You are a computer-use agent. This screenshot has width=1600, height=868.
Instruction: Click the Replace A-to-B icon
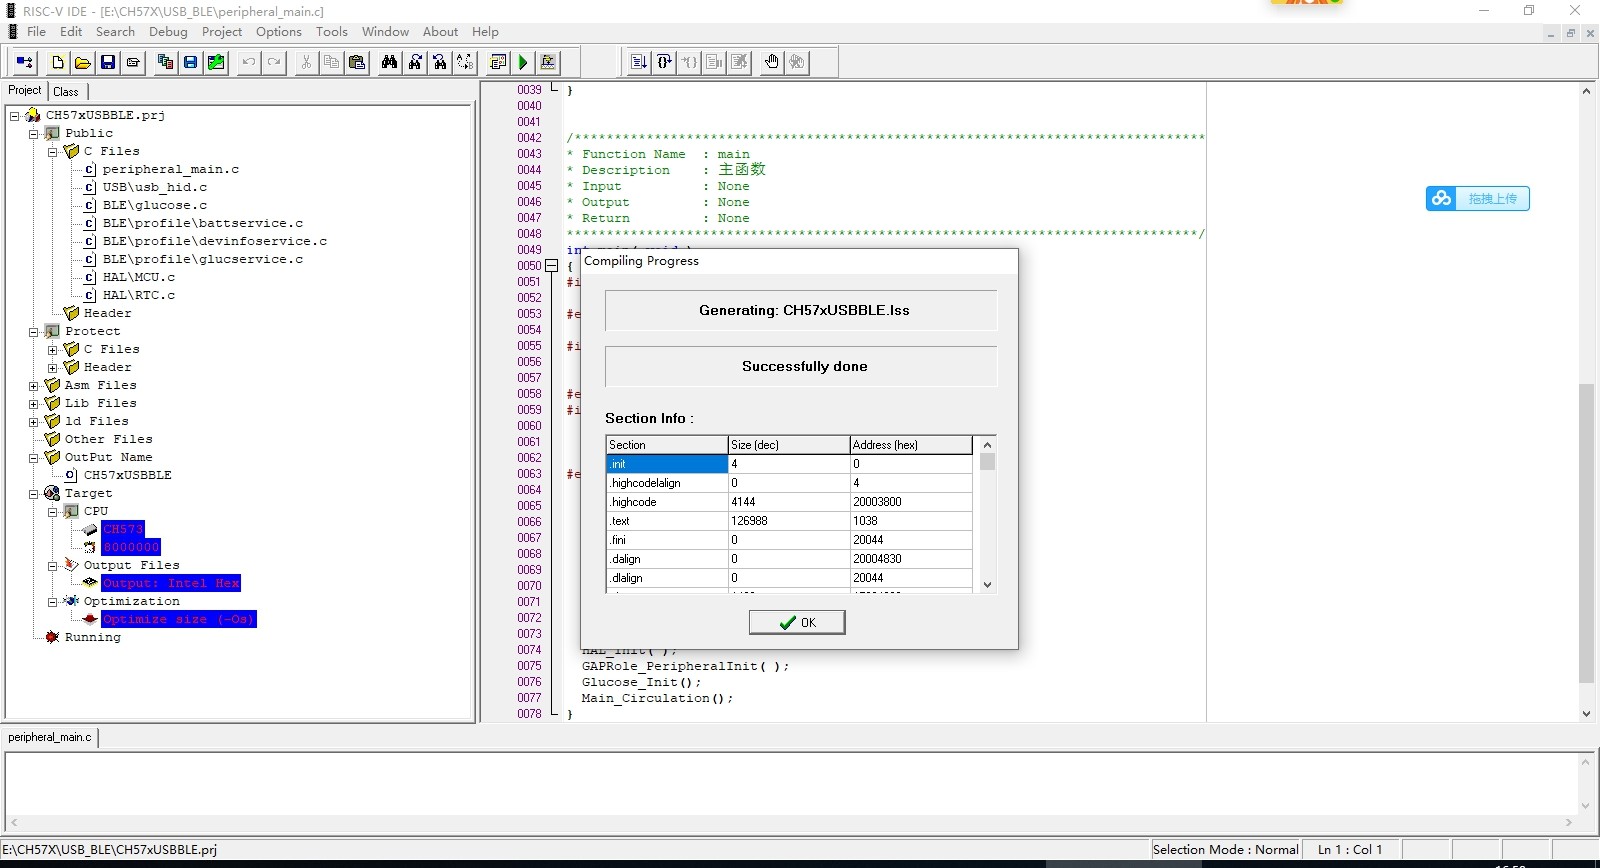[x=465, y=62]
